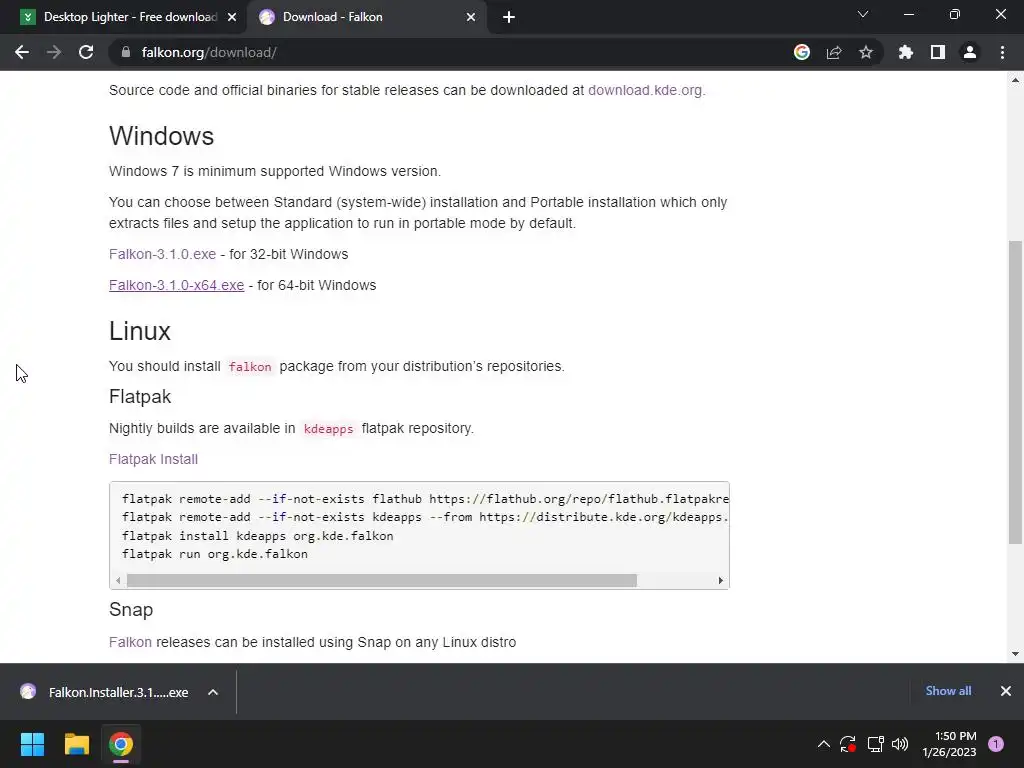
Task: Click the falkon inline code text
Action: click(x=250, y=367)
